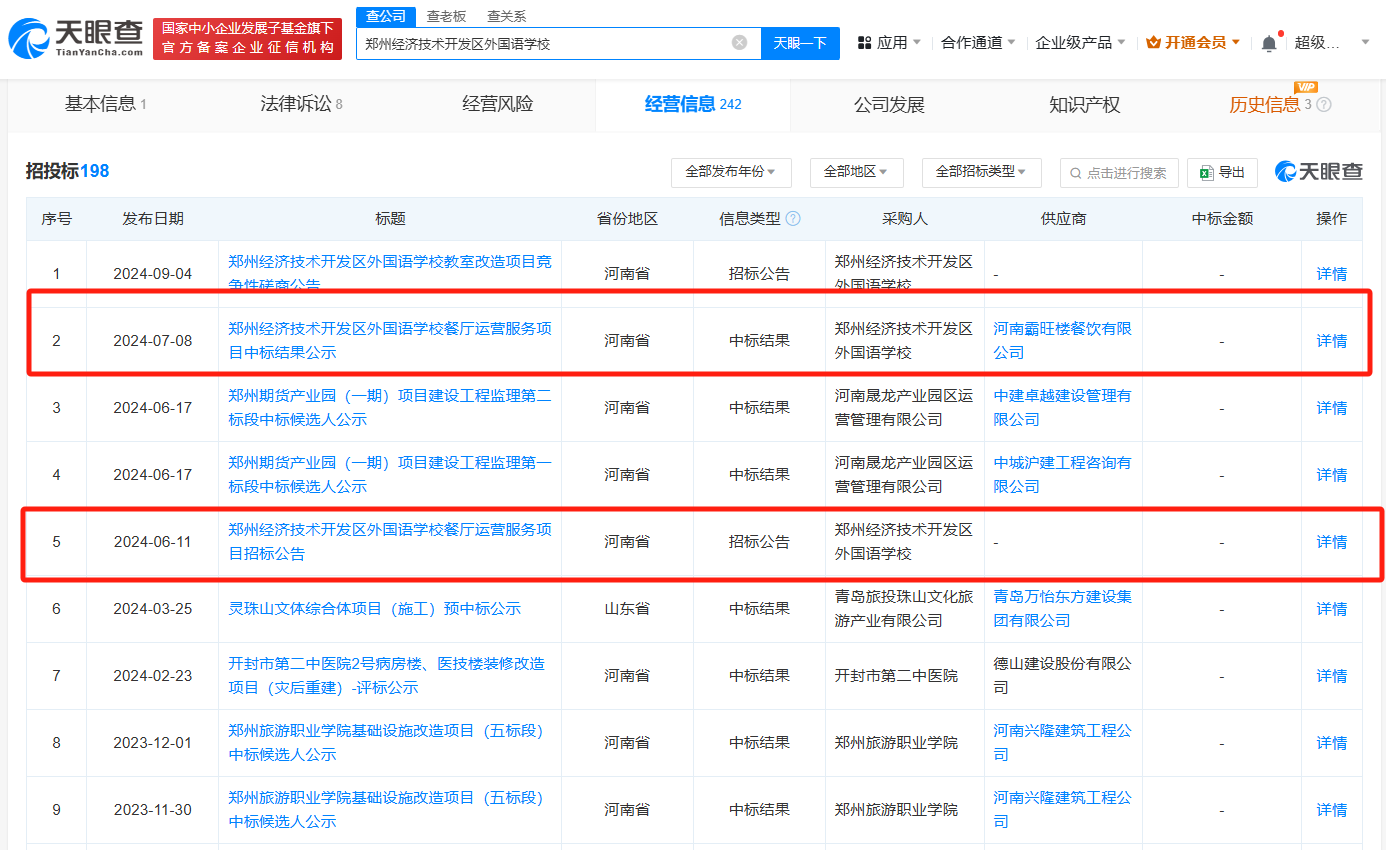1386x850 pixels.
Task: Open the 经营信息 tab
Action: (693, 104)
